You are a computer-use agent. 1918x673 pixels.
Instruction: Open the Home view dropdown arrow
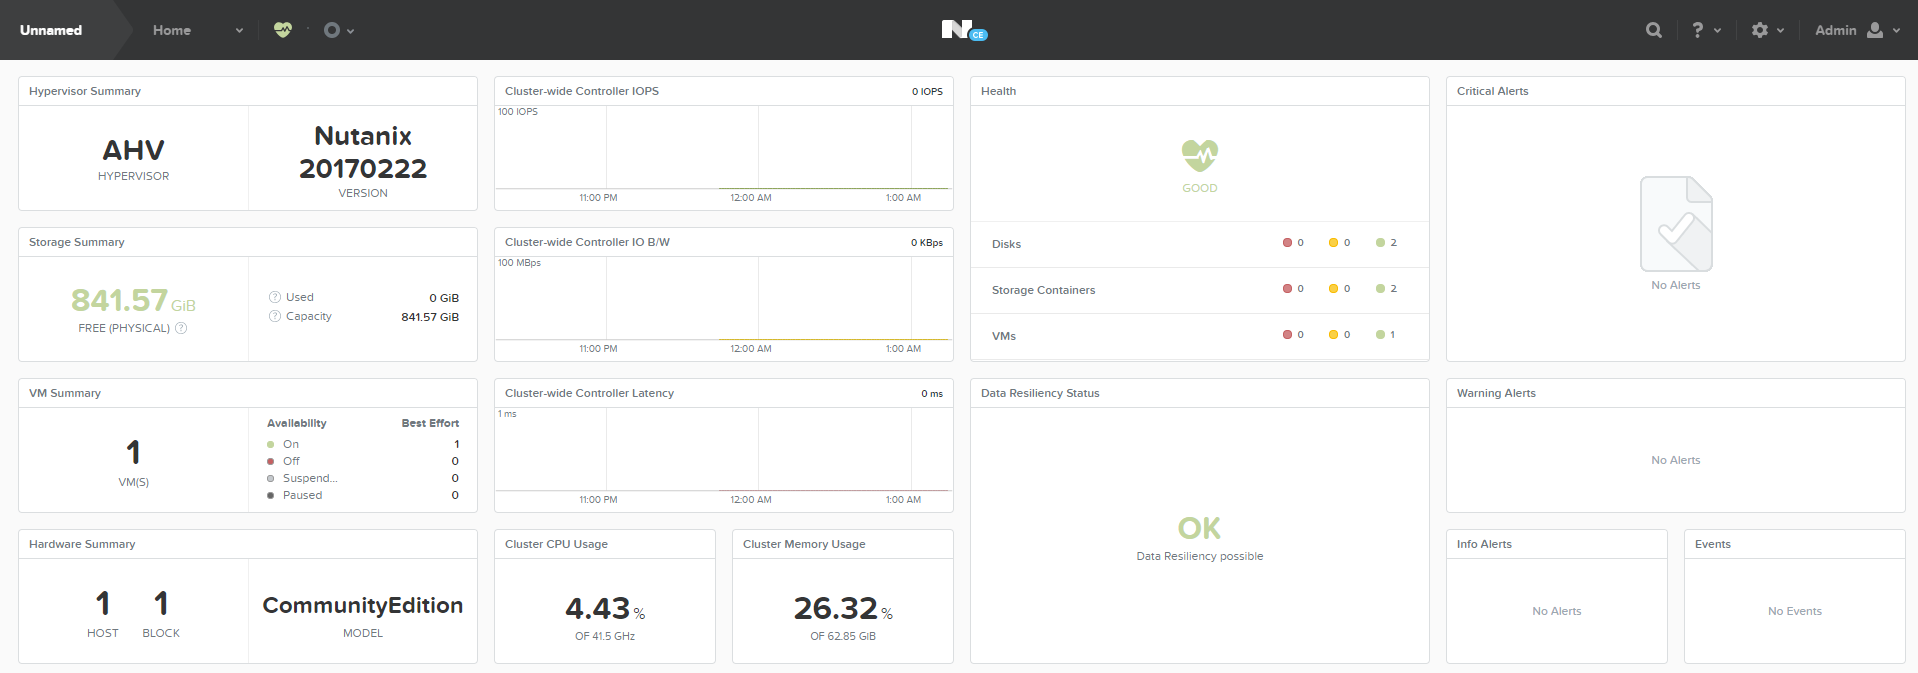tap(239, 31)
